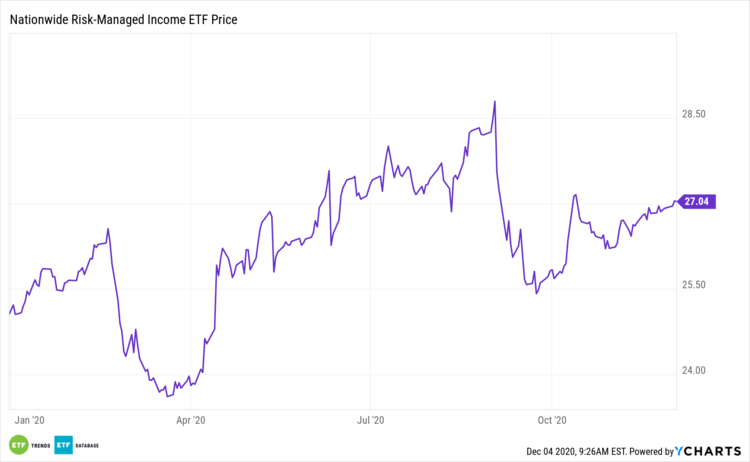Click the Oct '20 x-axis label
Screen dimensions: 750x462
click(552, 420)
